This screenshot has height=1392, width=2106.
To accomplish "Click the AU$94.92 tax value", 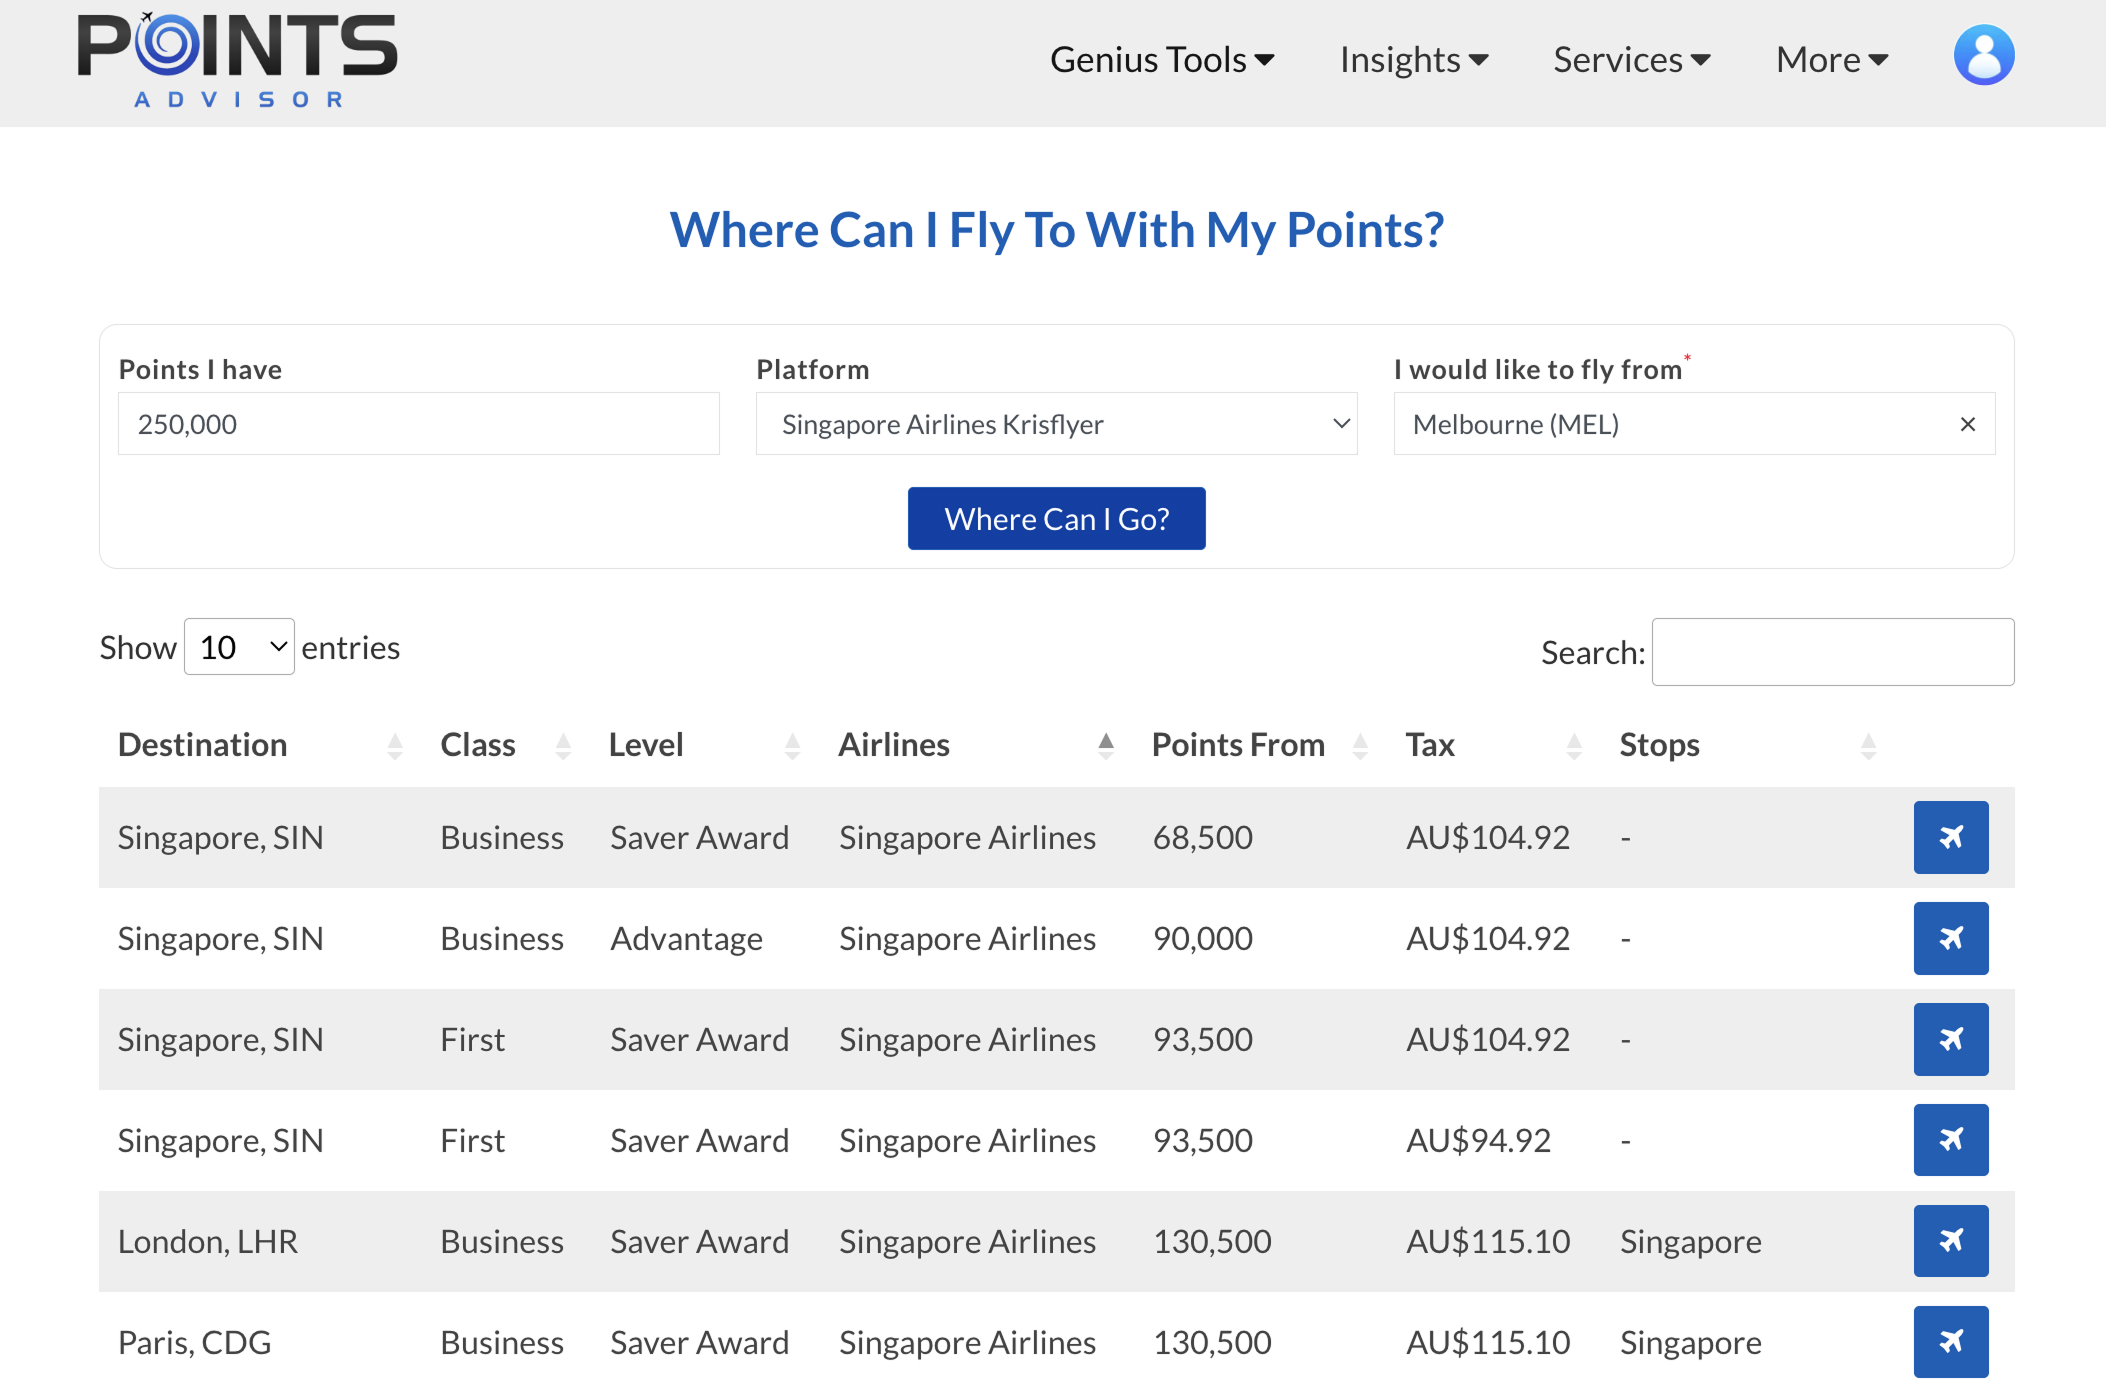I will coord(1478,1140).
